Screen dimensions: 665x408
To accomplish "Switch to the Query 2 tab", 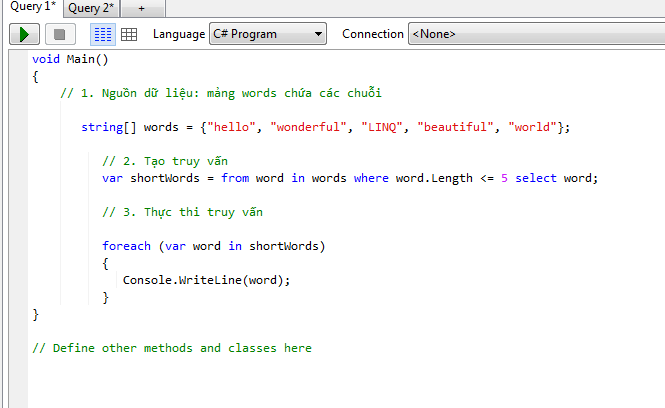I will [91, 8].
